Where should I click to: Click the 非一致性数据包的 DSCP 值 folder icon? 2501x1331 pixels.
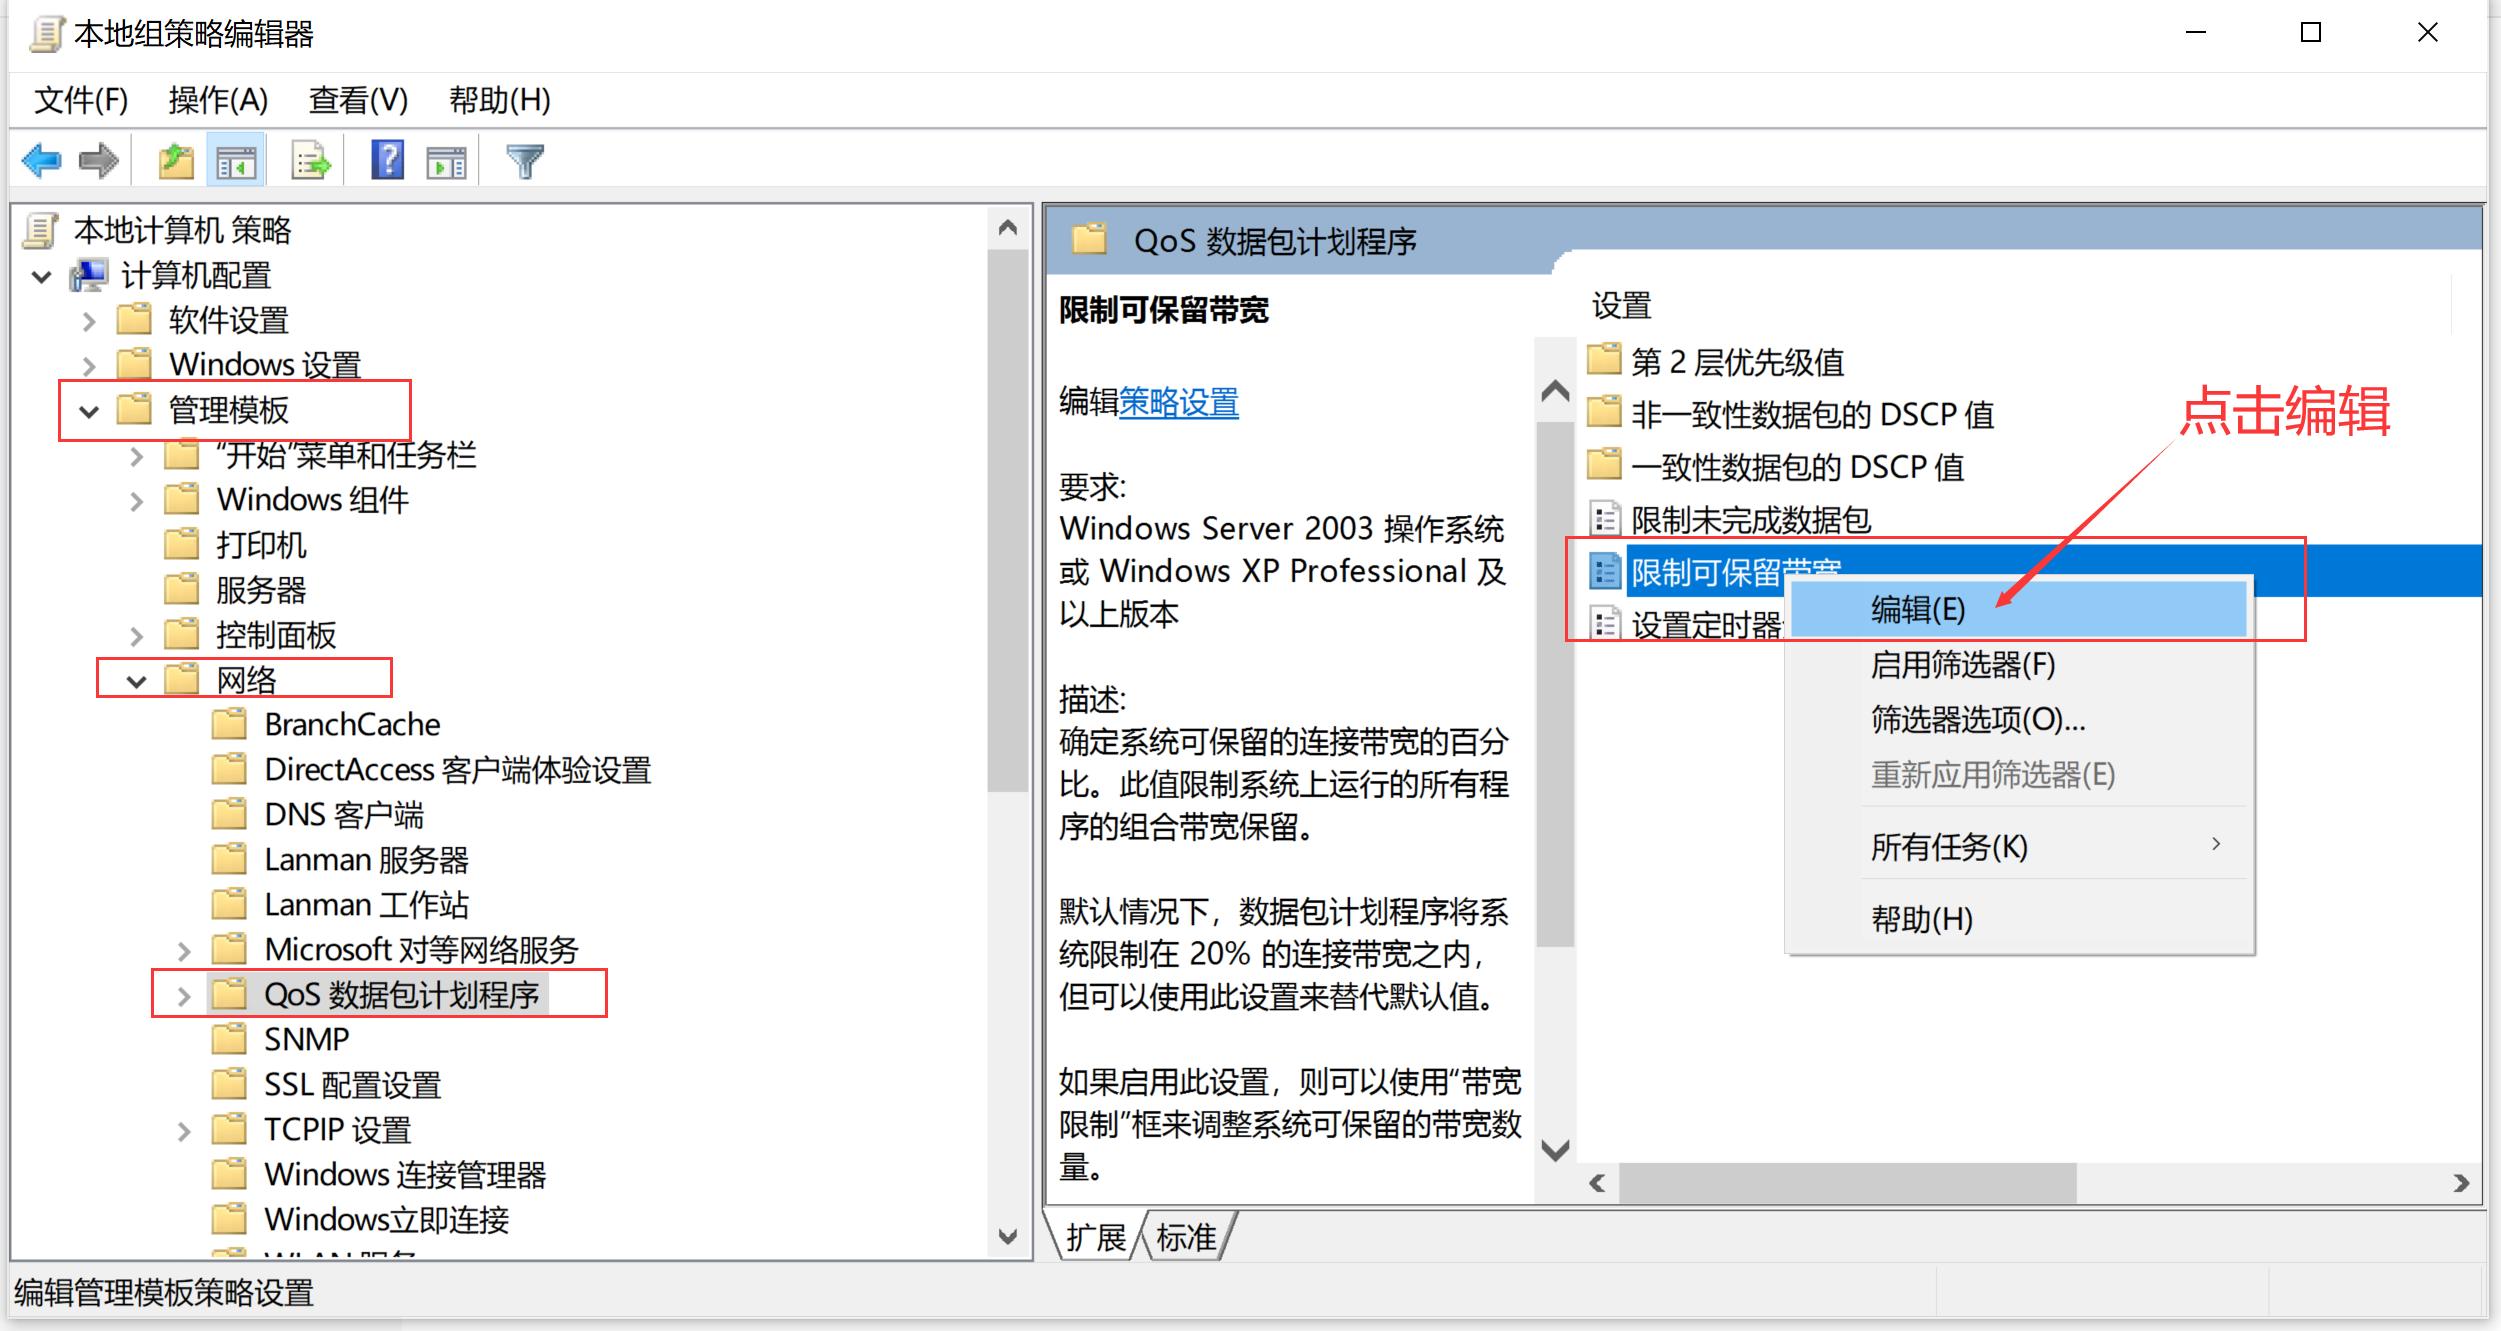(1606, 413)
